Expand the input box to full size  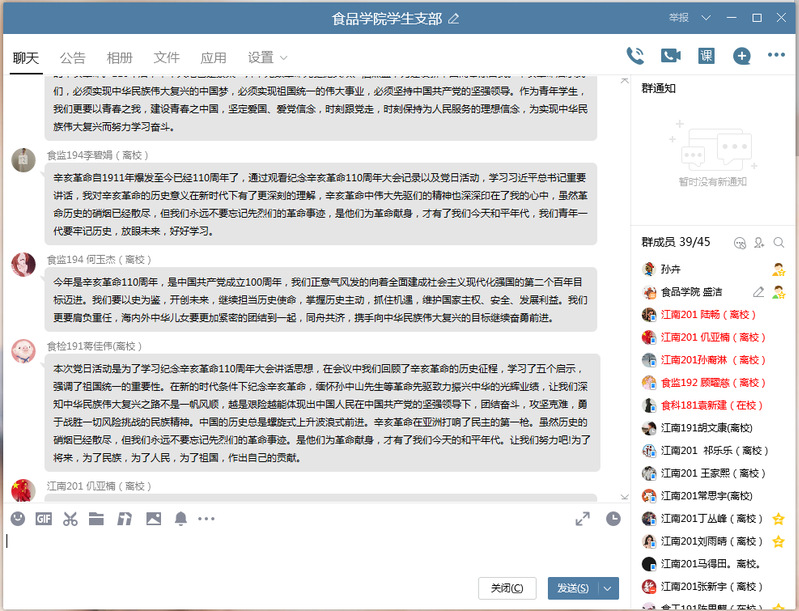point(582,519)
